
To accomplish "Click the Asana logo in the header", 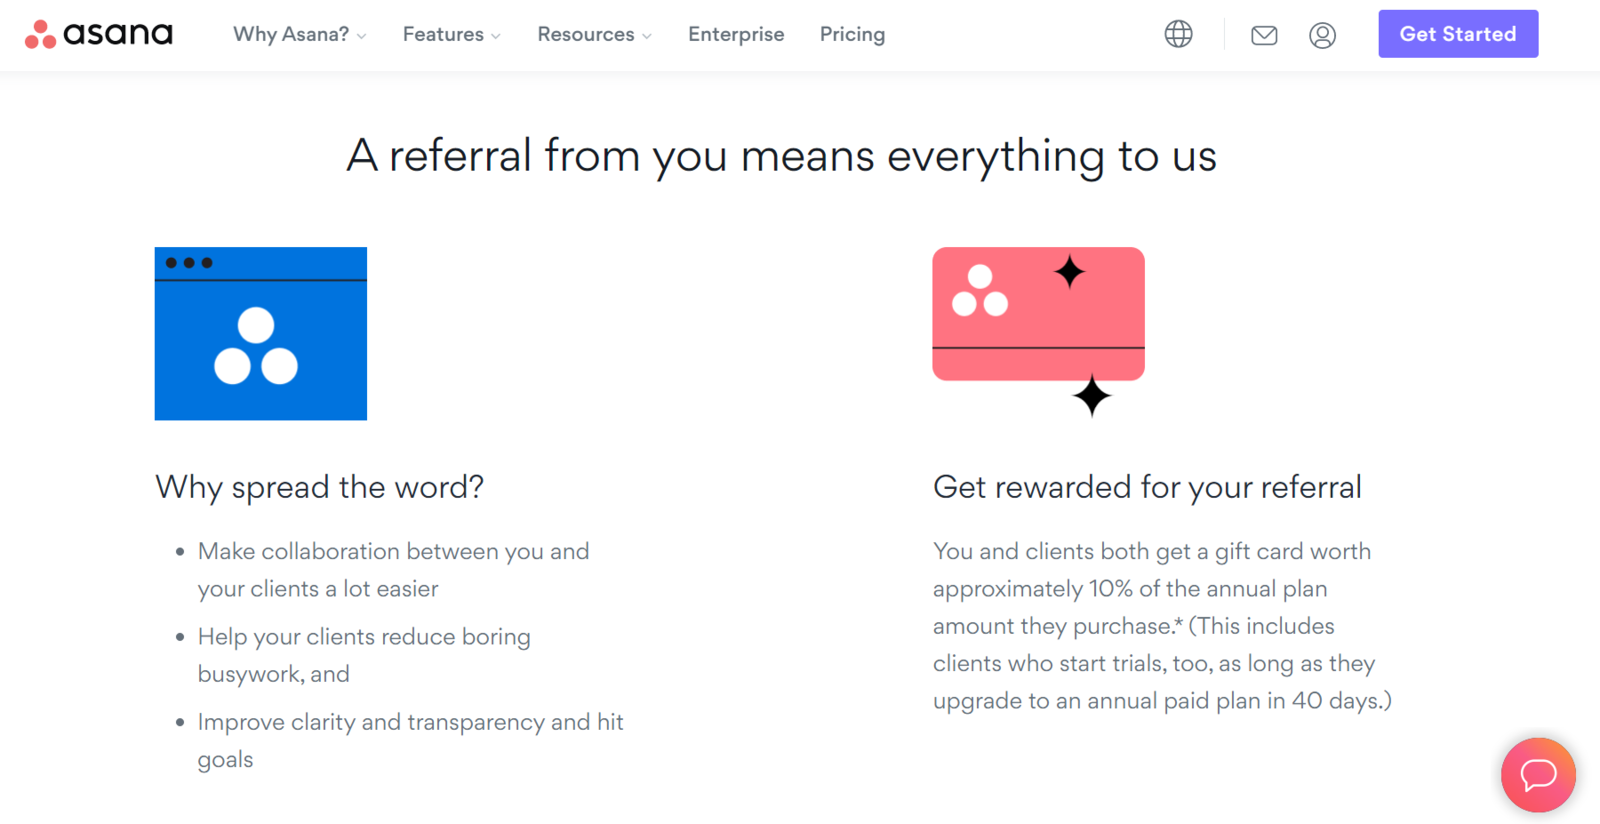I will tap(98, 34).
